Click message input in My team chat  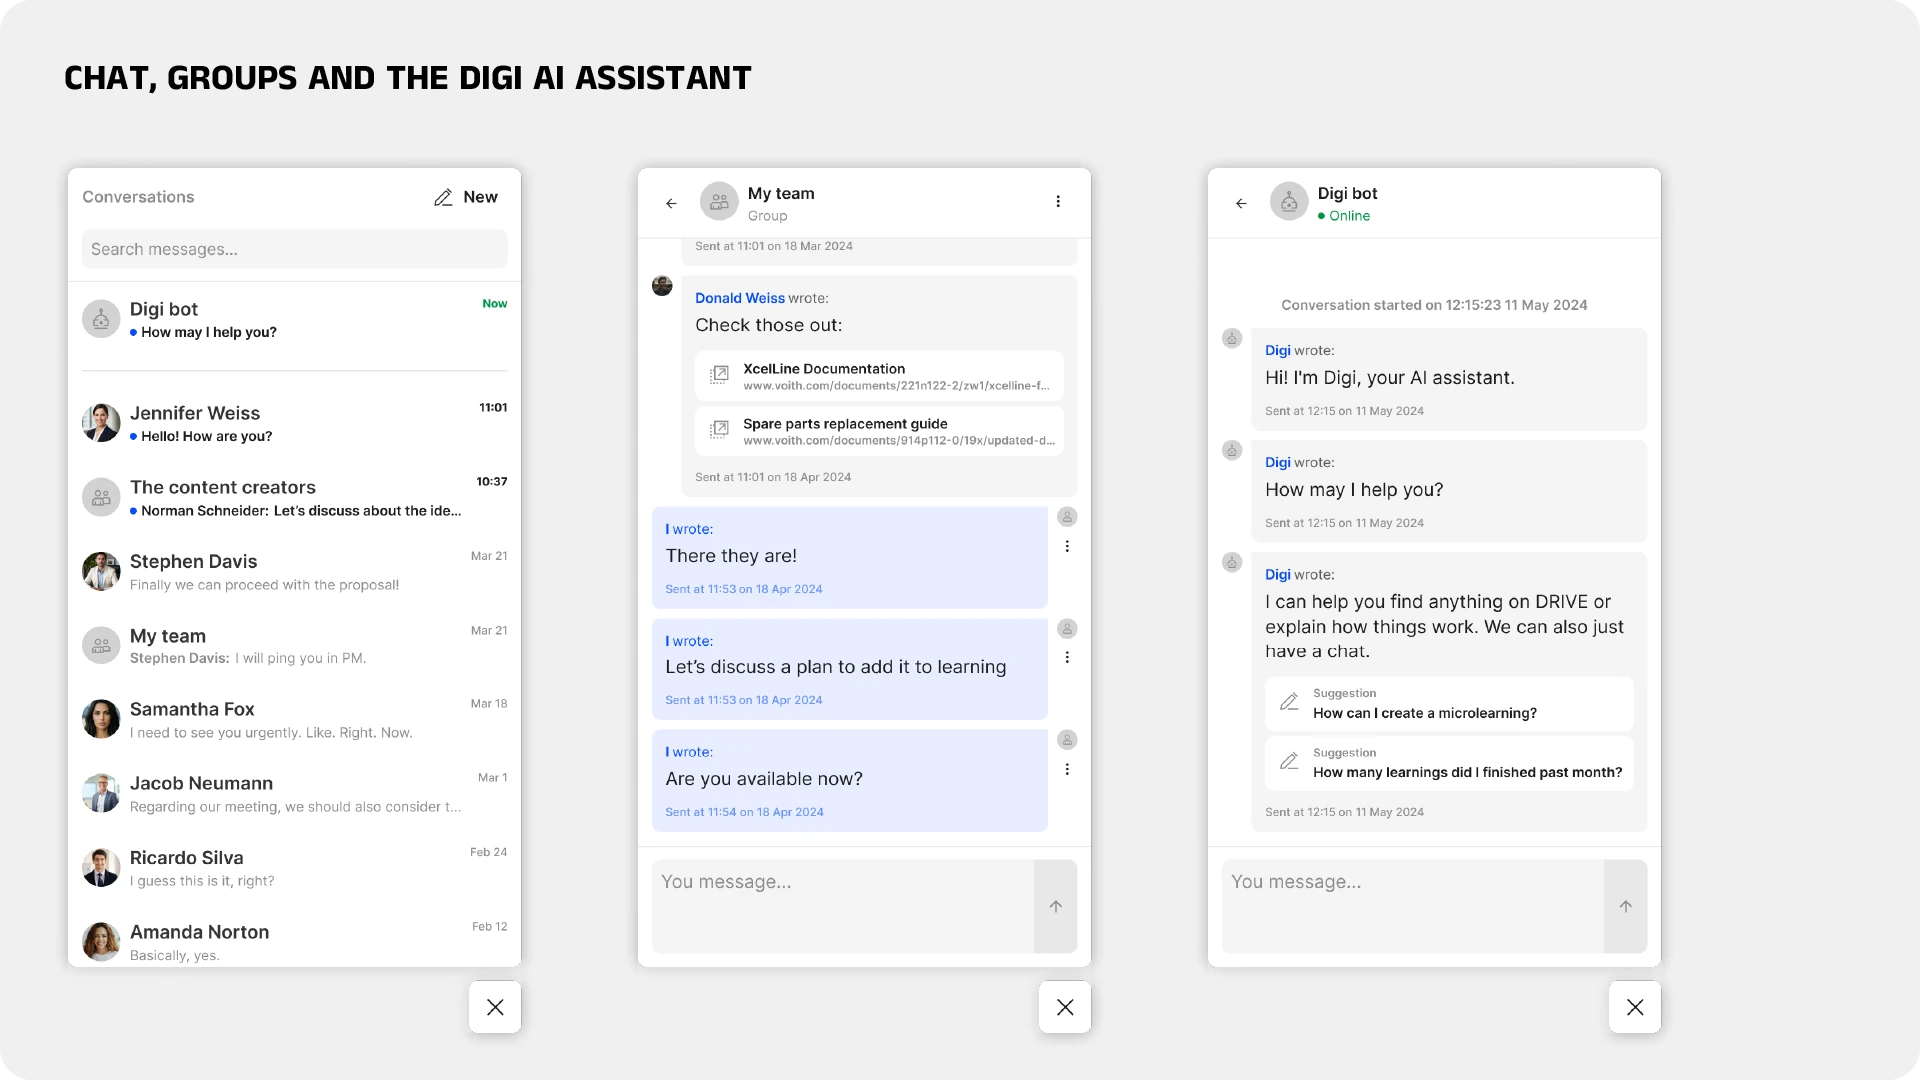click(843, 906)
